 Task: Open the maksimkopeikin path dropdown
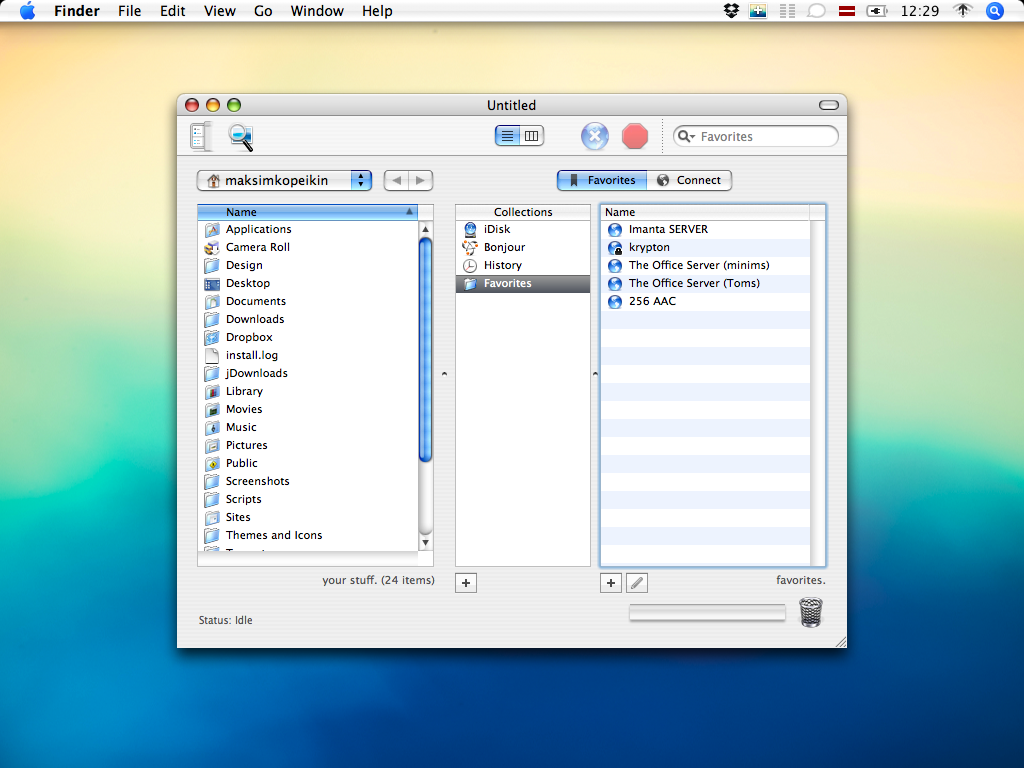tap(284, 180)
